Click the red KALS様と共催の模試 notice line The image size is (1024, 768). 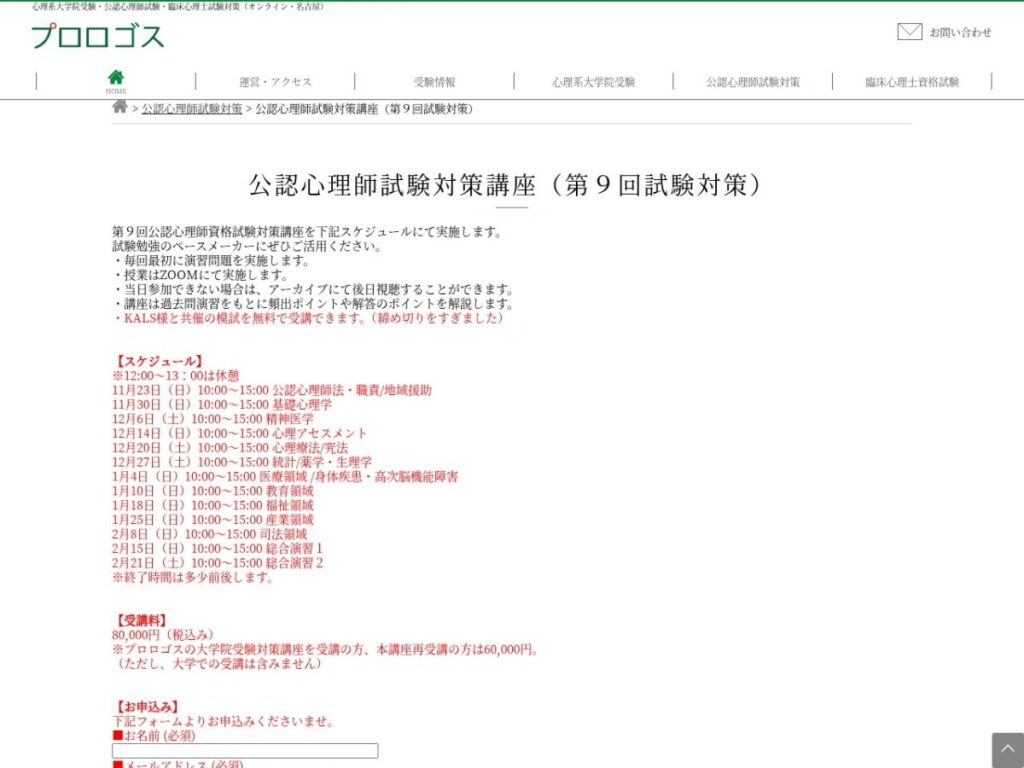tap(309, 318)
